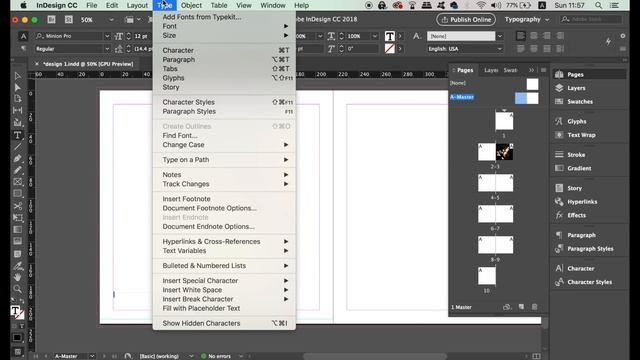Click the text fill color T swatch
This screenshot has width=640, height=360.
pos(390,36)
